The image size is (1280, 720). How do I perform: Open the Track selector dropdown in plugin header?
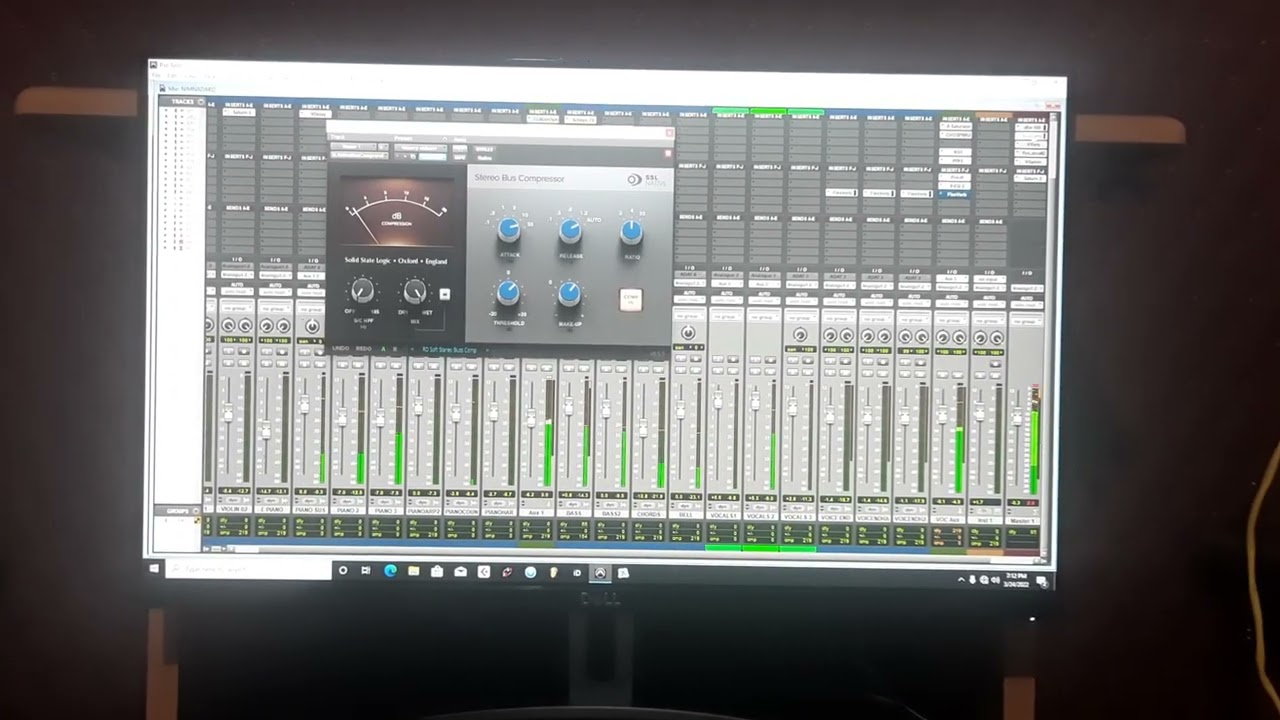pyautogui.click(x=353, y=147)
